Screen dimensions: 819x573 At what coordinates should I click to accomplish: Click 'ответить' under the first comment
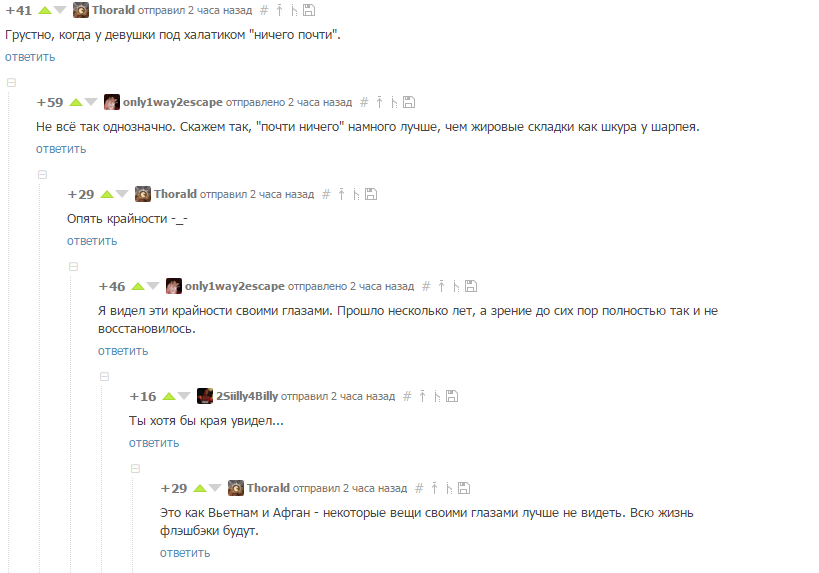point(30,57)
